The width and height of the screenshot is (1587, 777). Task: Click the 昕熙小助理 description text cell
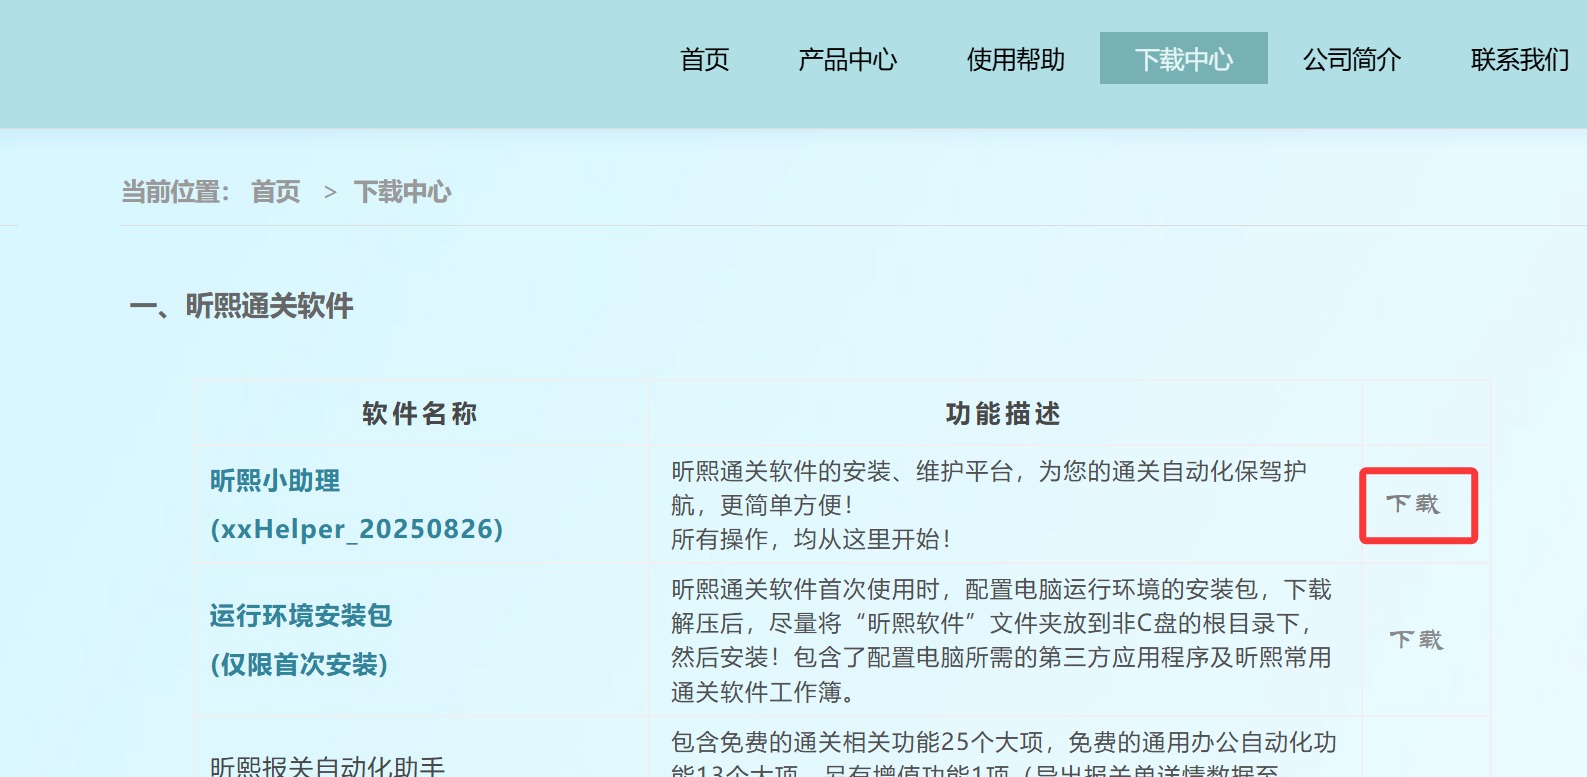click(x=988, y=505)
